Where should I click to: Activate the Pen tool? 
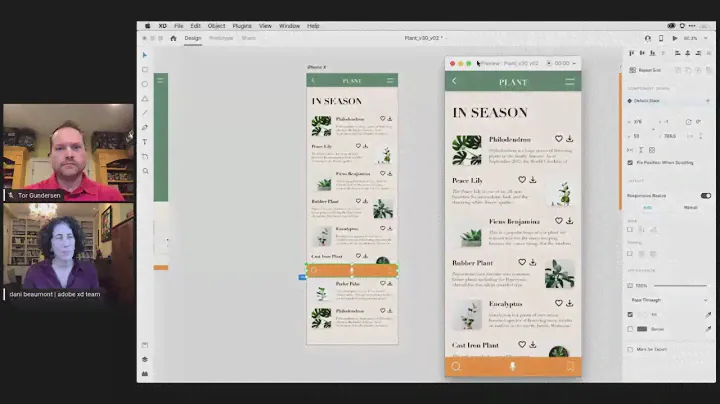(145, 128)
